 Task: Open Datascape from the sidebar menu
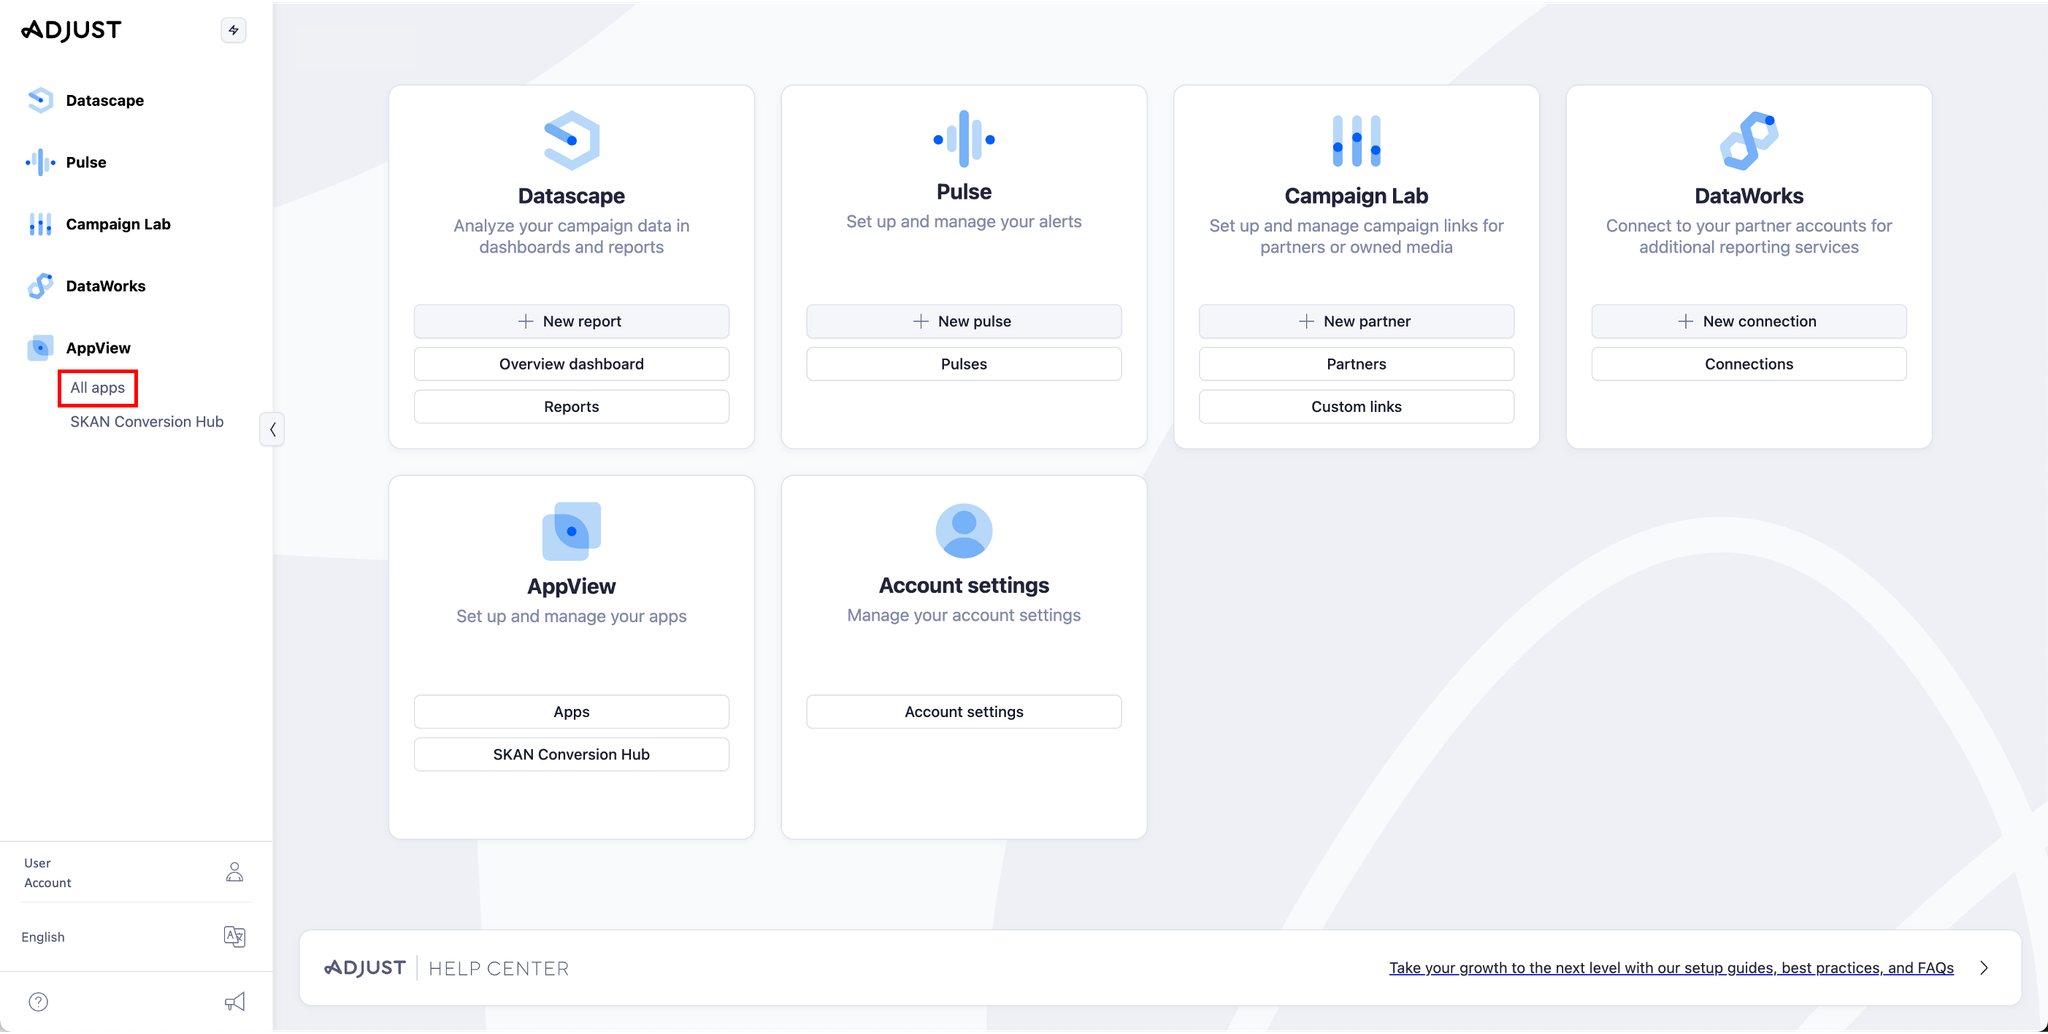(x=105, y=100)
